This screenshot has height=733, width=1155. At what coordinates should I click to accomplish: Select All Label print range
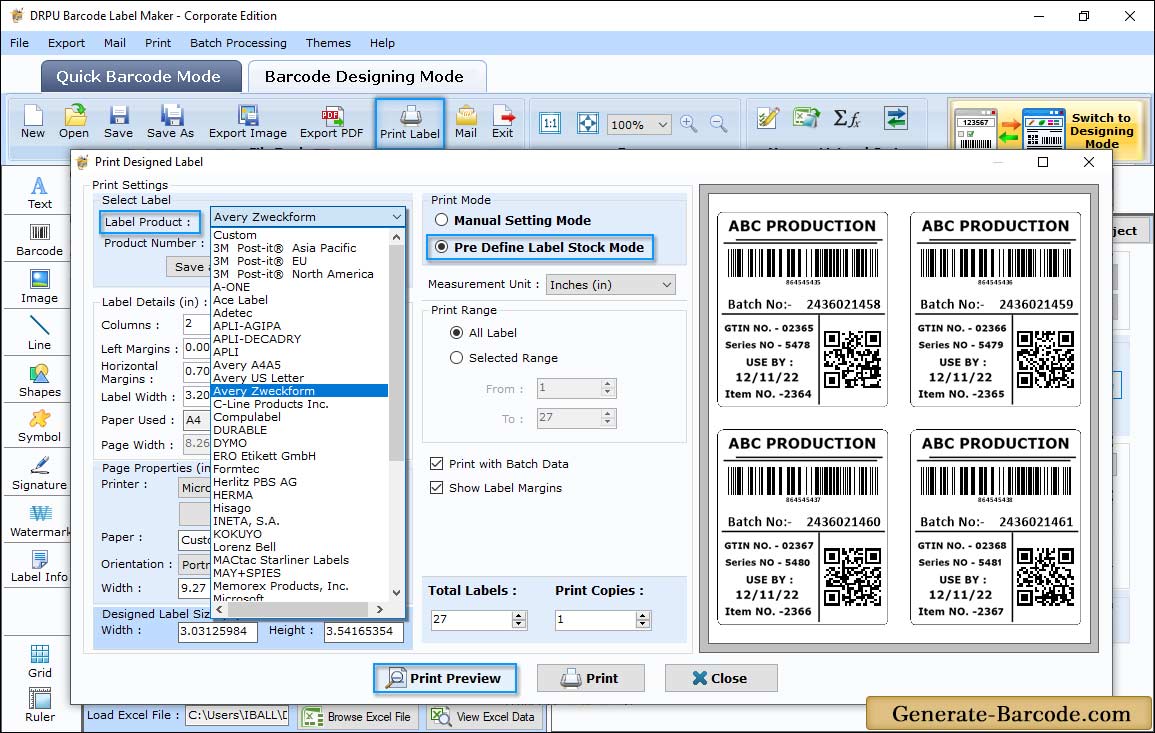click(457, 333)
